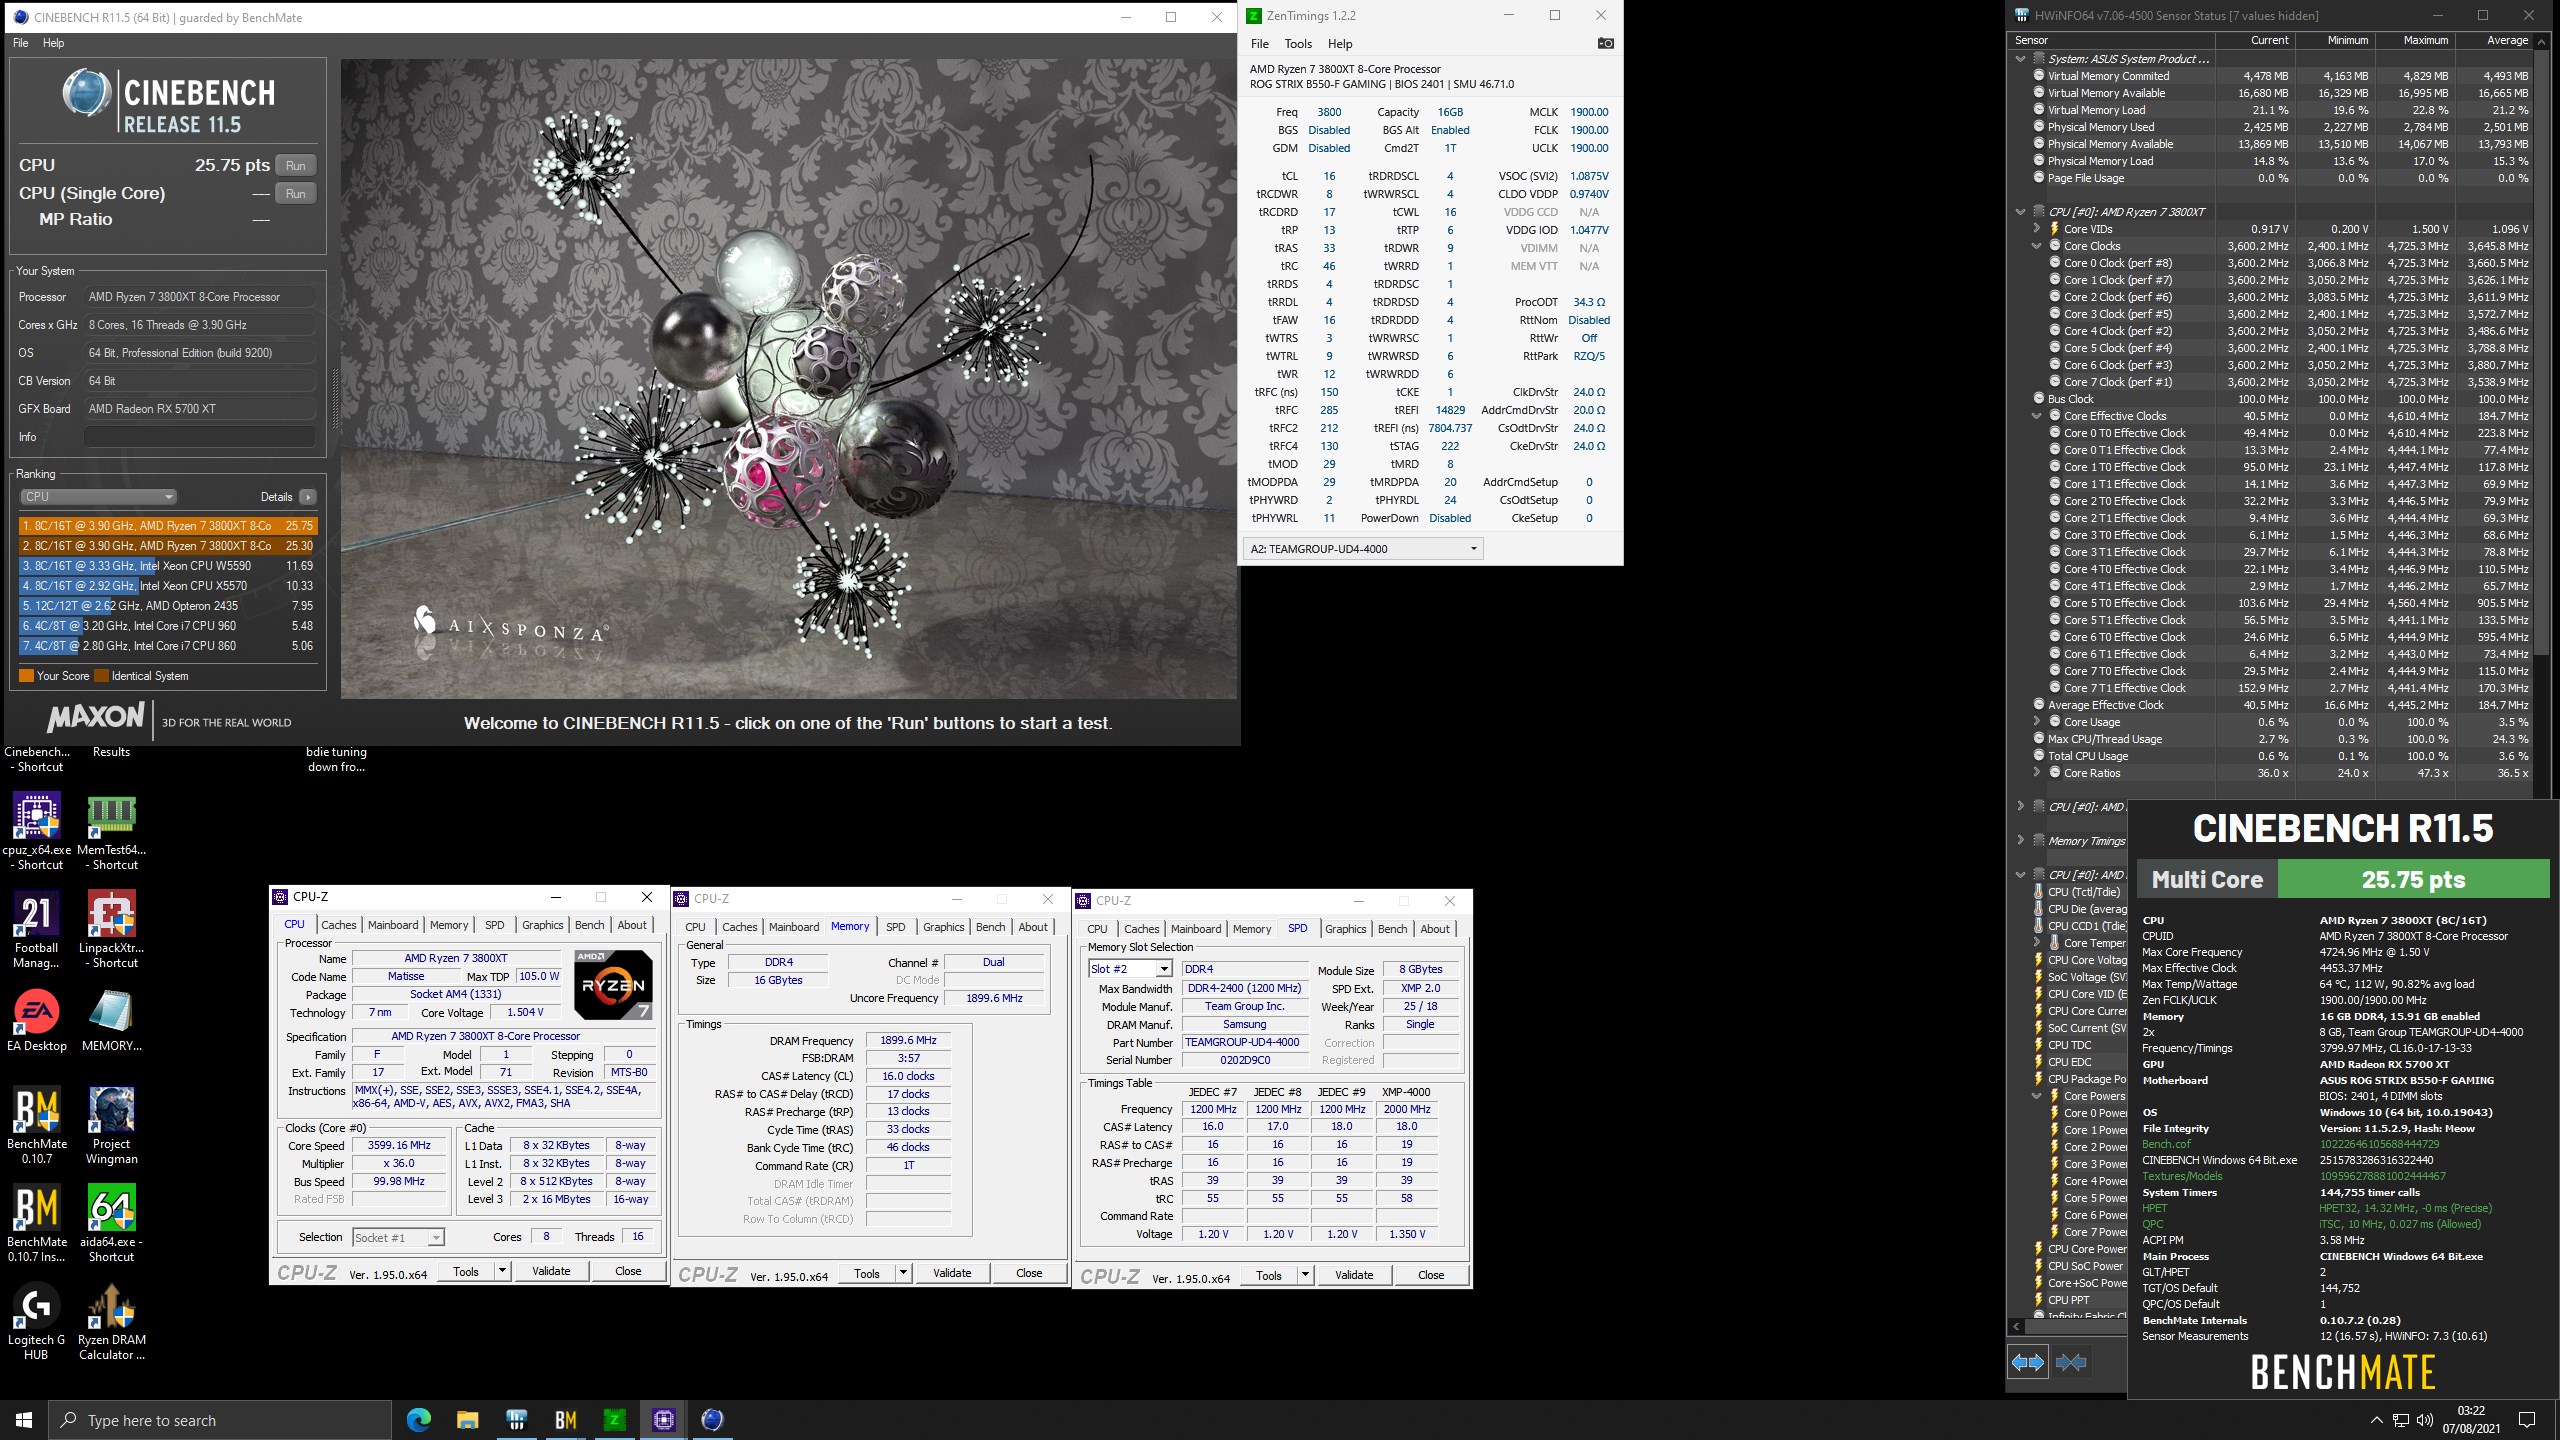The width and height of the screenshot is (2560, 1440).
Task: Click BenchMate left-right blue arrows icon
Action: (x=2028, y=1362)
